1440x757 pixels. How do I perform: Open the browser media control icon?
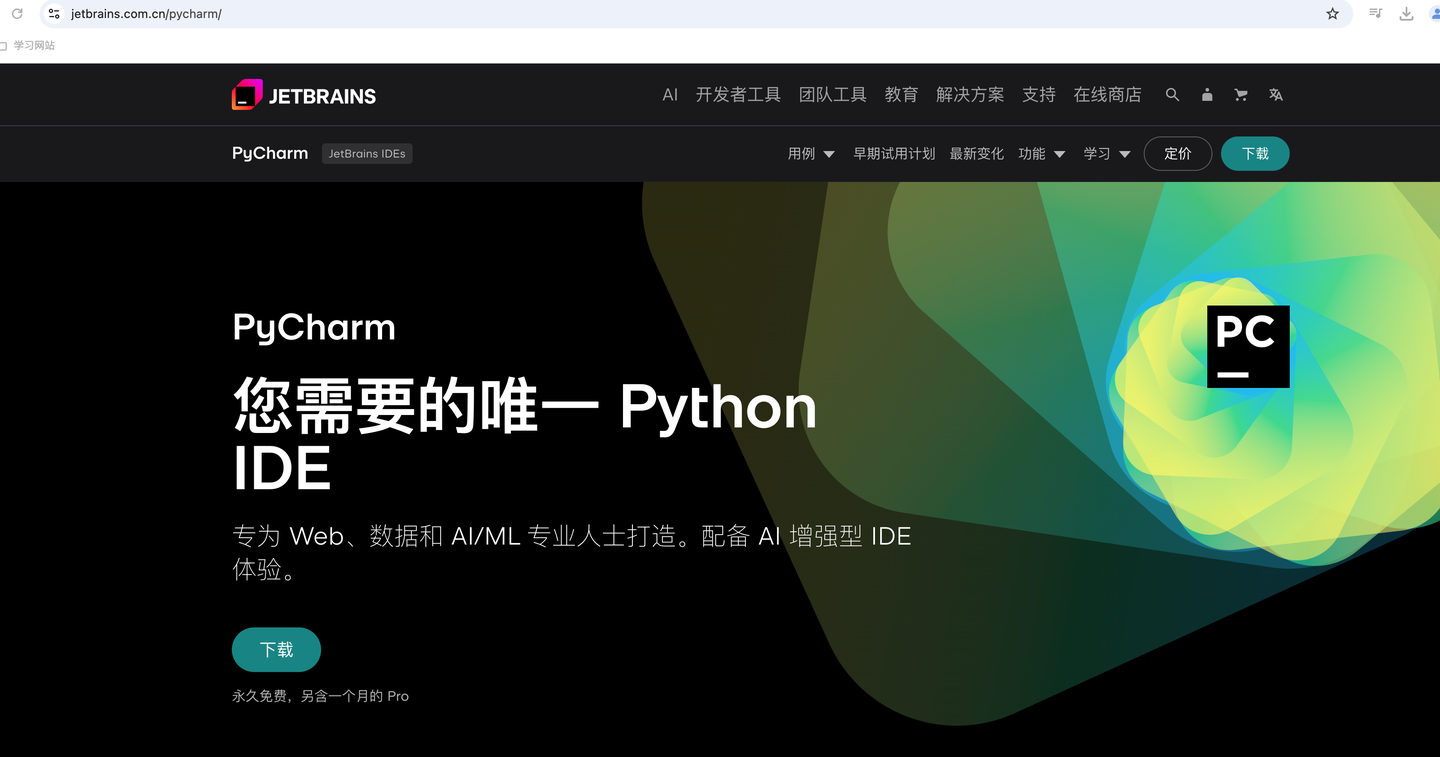point(1376,14)
